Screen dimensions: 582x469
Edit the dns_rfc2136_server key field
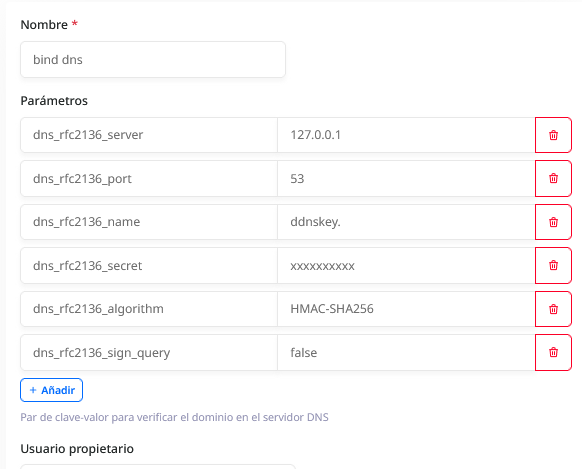pos(149,135)
